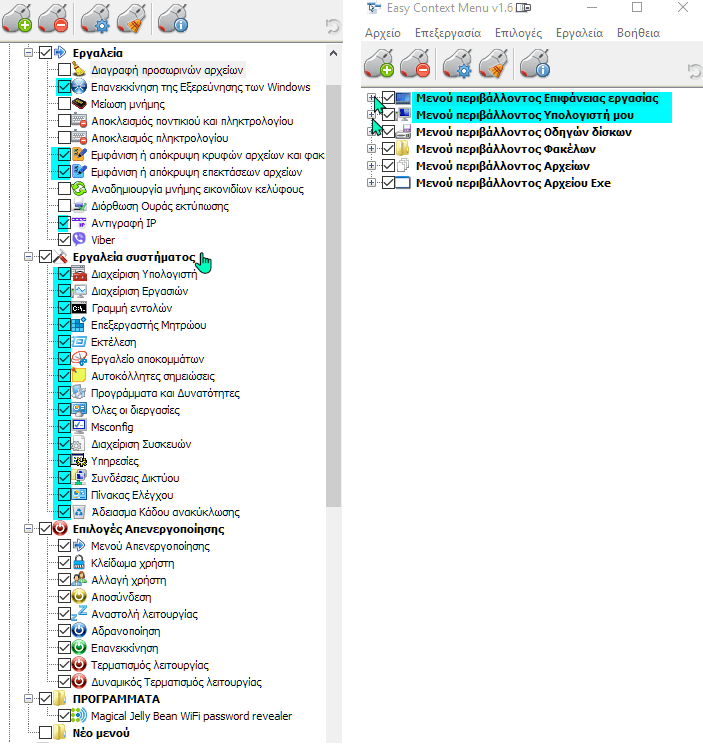The width and height of the screenshot is (703, 748).
Task: Check Αποκλεισμός ποντικιού και πληκτρολογίου box
Action: pyautogui.click(x=64, y=121)
